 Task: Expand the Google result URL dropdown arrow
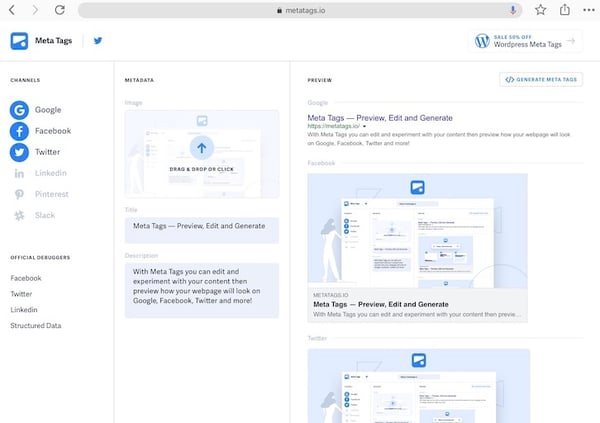click(x=364, y=126)
